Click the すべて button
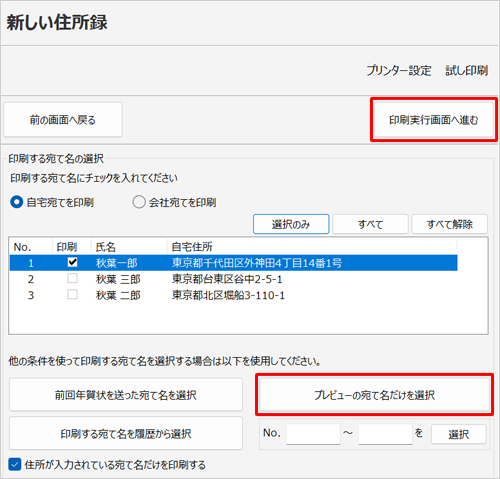Viewport: 500px width, 479px height. pos(370,224)
